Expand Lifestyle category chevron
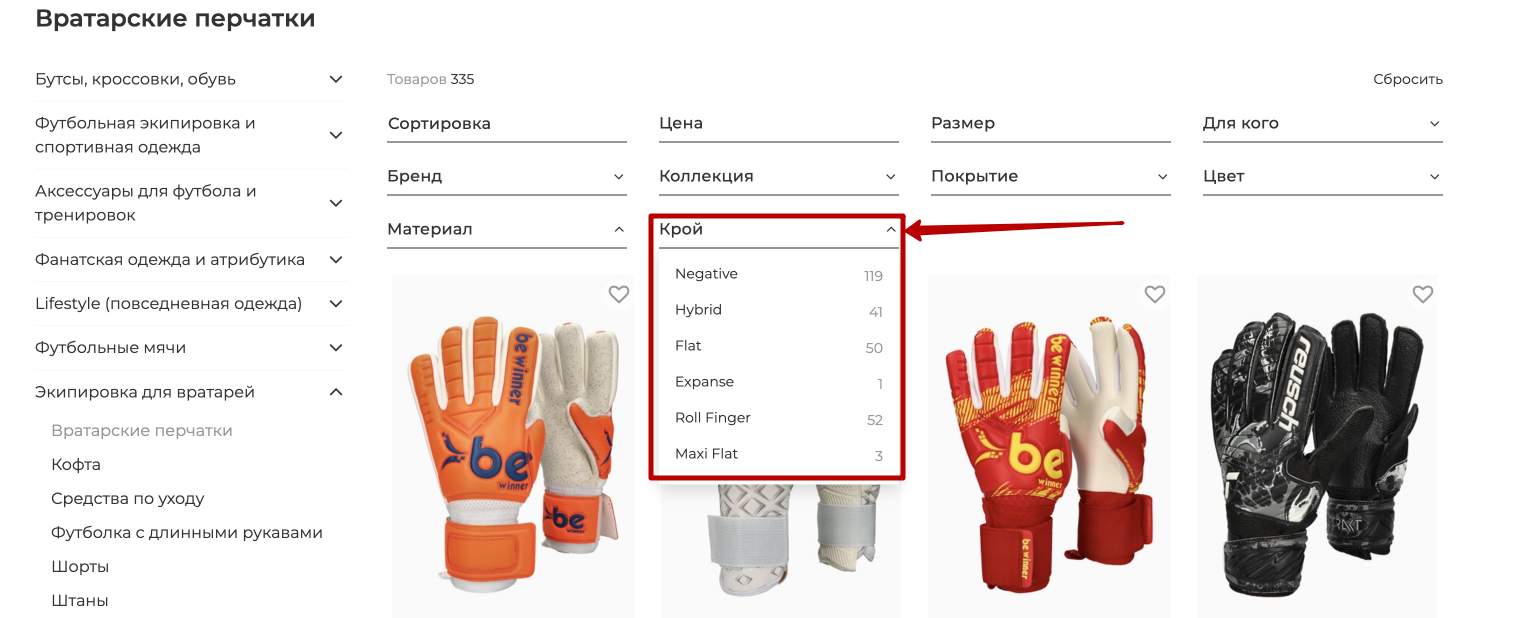 pyautogui.click(x=336, y=304)
